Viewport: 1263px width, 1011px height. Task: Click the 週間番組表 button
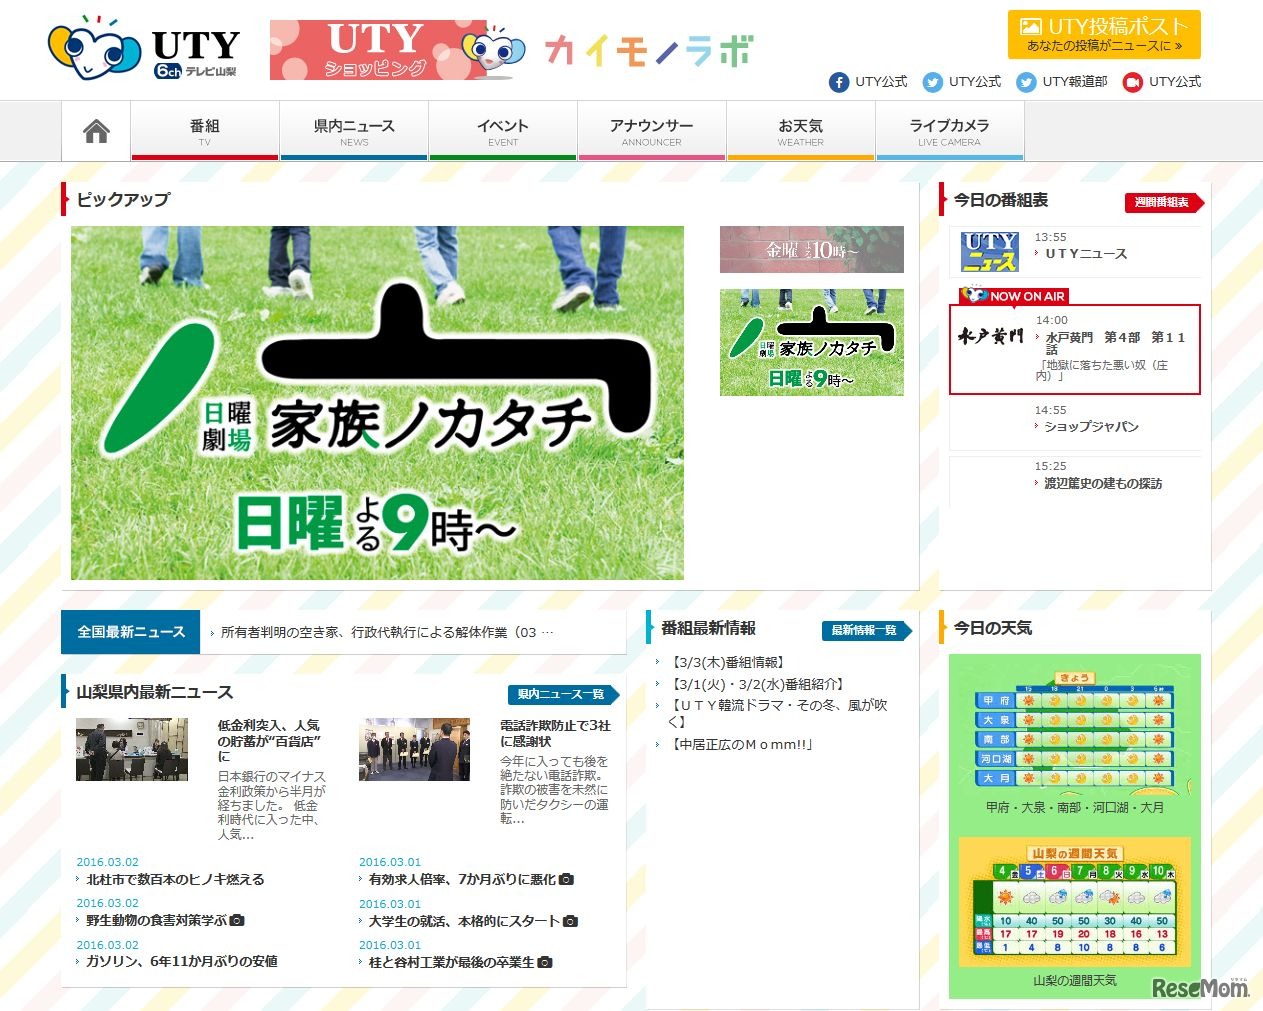(x=1164, y=202)
